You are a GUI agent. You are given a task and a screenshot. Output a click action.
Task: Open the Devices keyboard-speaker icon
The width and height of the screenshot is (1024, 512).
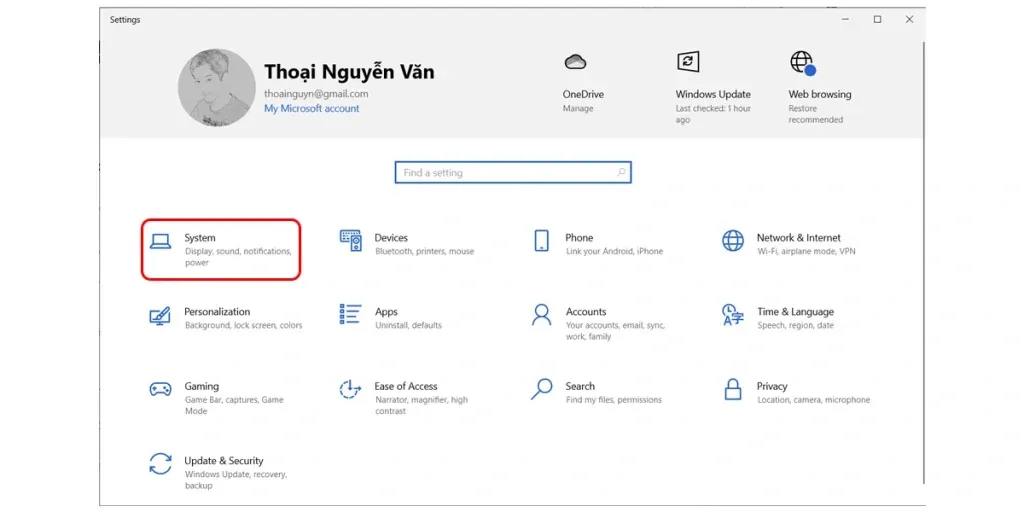[351, 241]
